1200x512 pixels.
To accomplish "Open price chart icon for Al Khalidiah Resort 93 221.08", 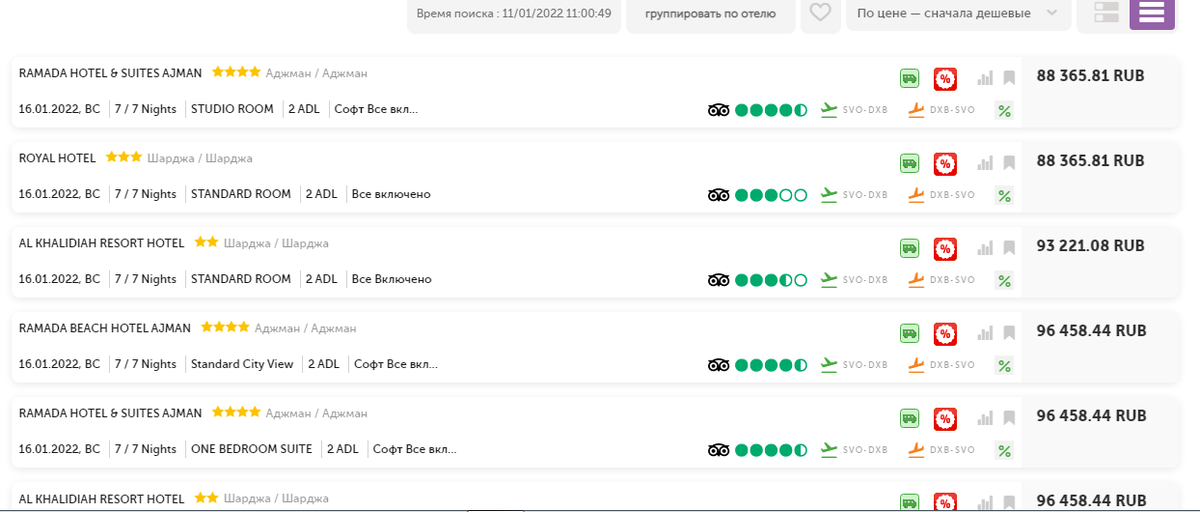I will point(985,247).
